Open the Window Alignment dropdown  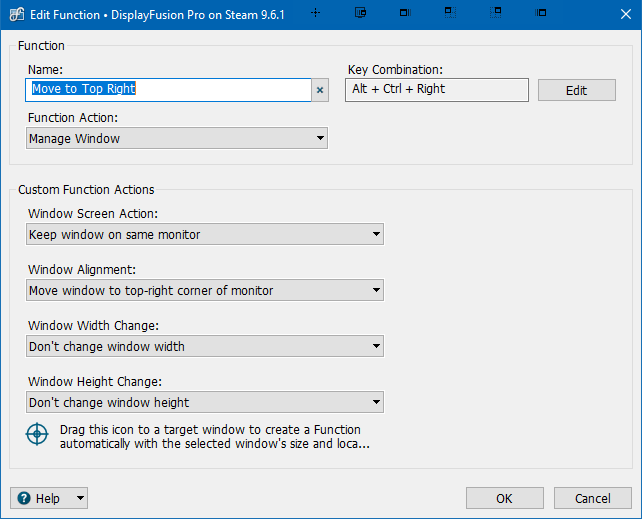pos(205,290)
